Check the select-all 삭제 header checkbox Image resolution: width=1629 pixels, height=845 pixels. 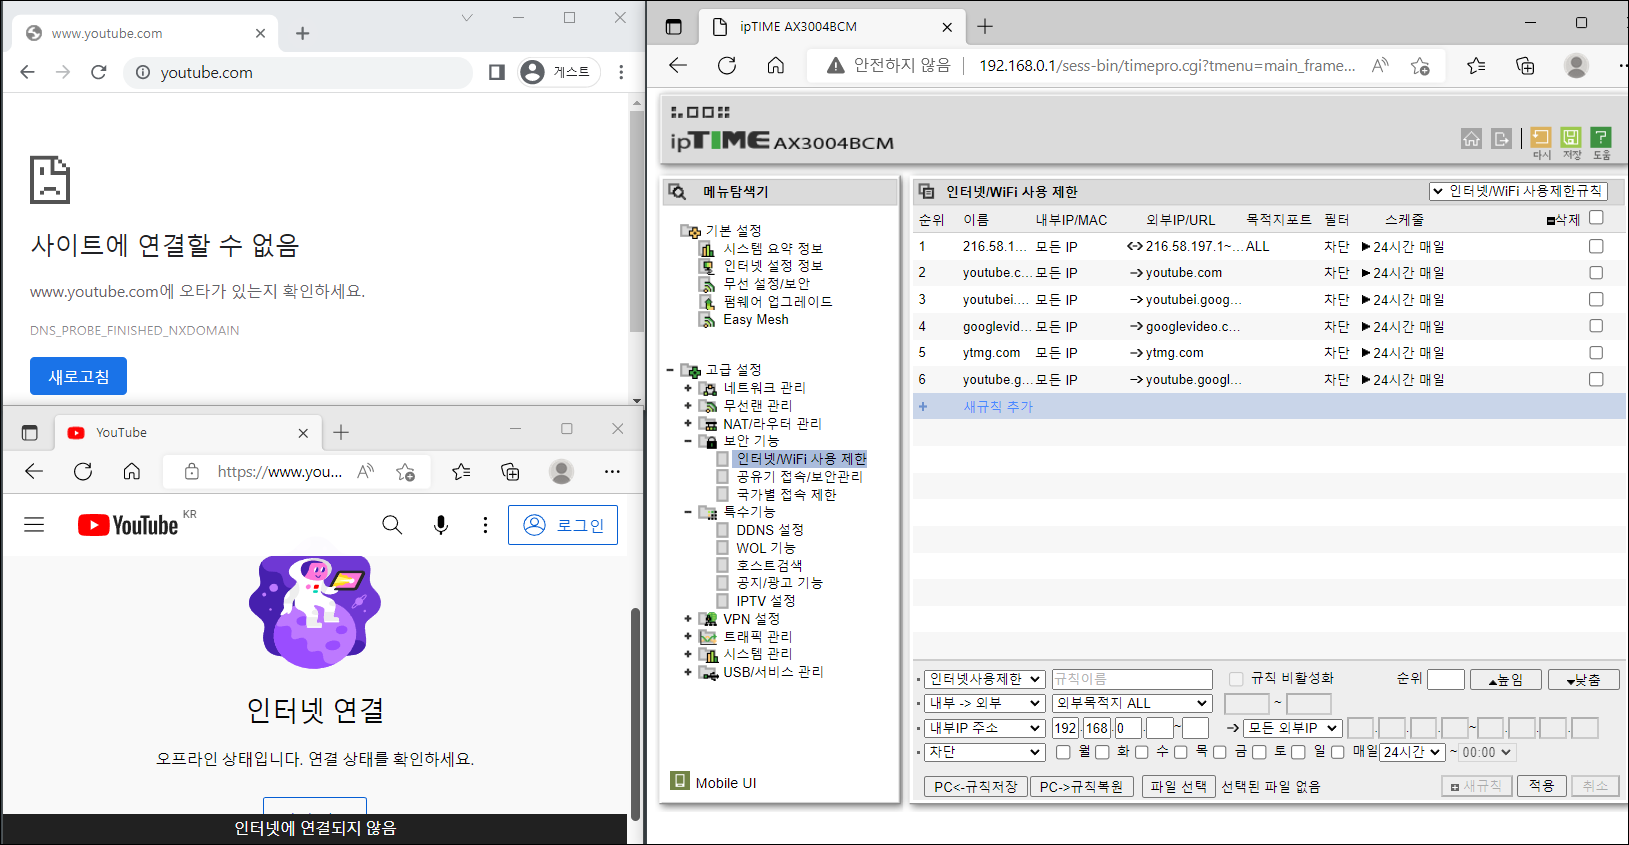(x=1596, y=217)
